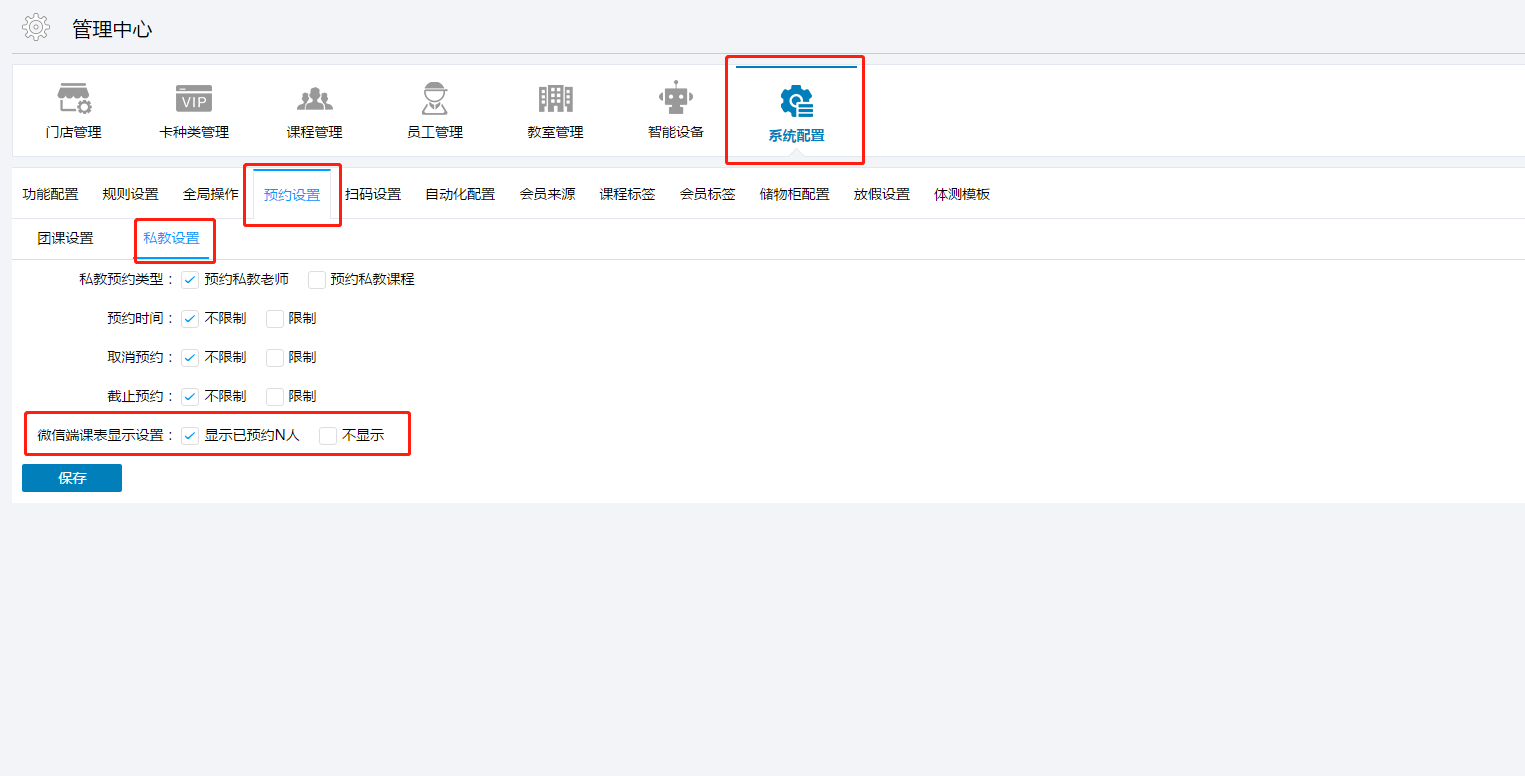Uncheck 显示已预约N人 checkbox
Screen dimensions: 1525x776
click(x=190, y=436)
